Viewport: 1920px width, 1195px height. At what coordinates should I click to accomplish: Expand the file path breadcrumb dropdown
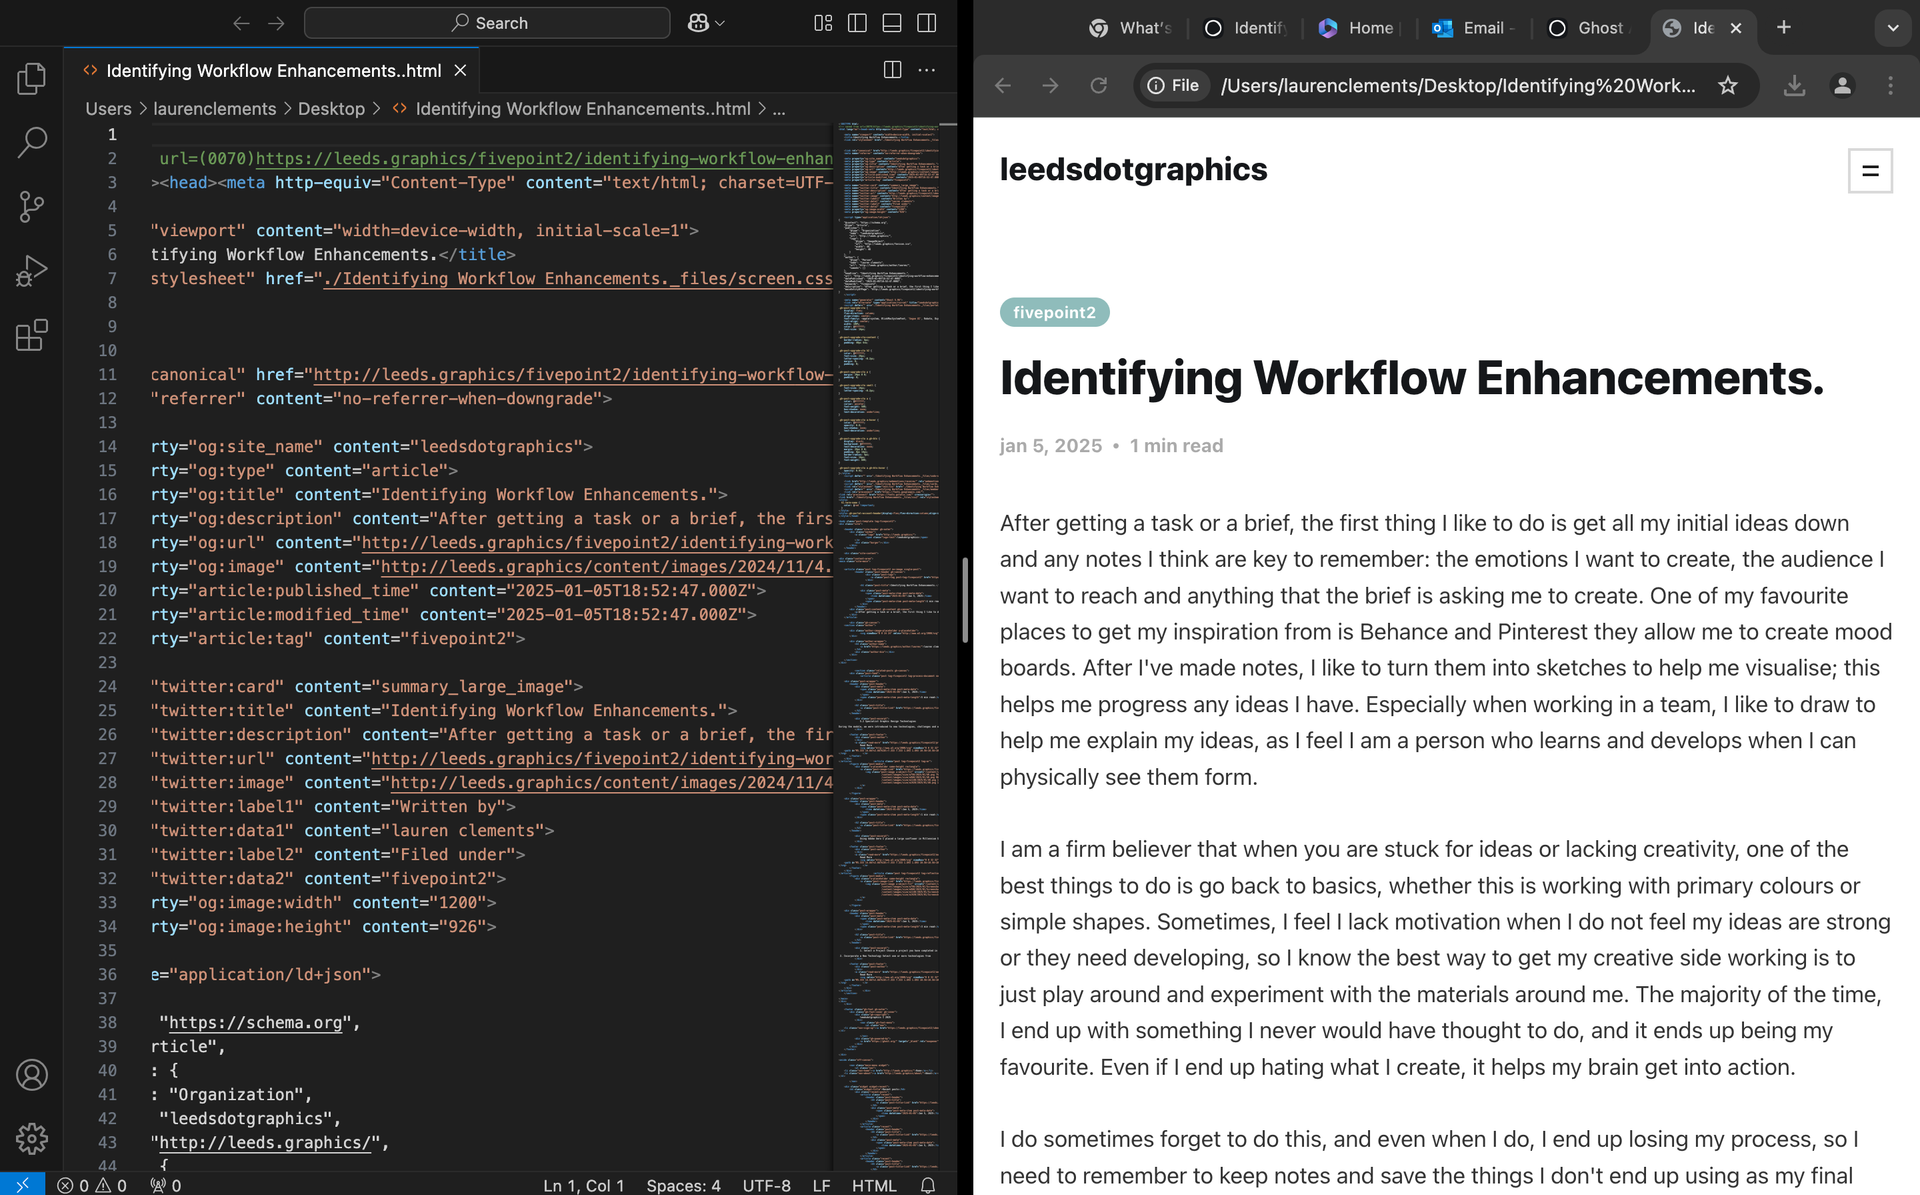(780, 109)
